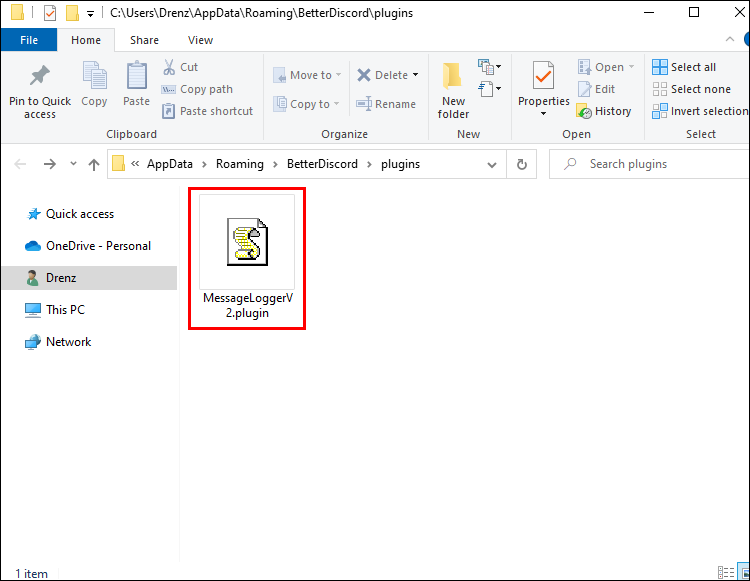Navigate forward with the arrow
Image resolution: width=750 pixels, height=581 pixels.
coord(49,164)
